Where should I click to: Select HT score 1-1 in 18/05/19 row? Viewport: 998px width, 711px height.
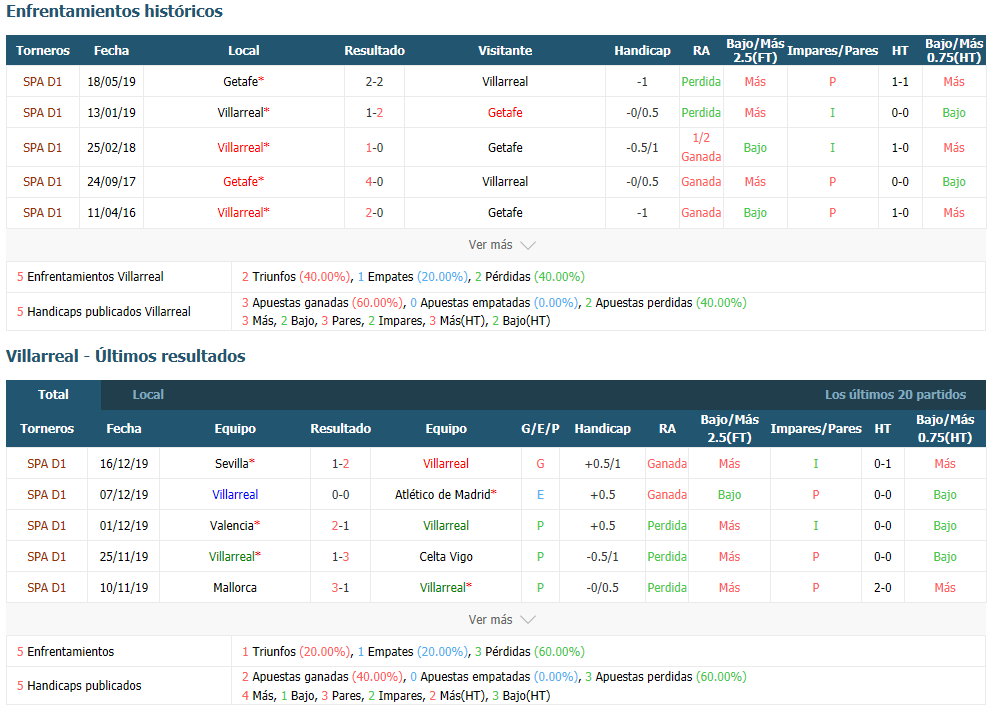coord(900,81)
